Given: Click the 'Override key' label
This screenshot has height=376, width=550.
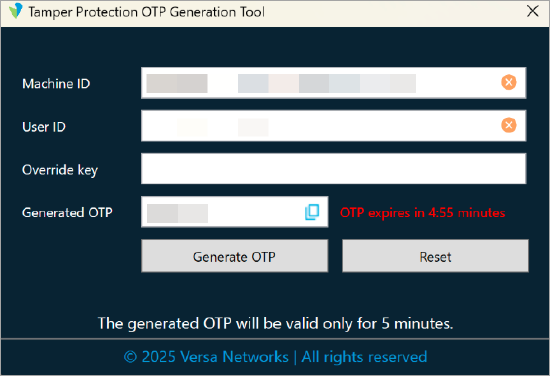Looking at the screenshot, I should (x=60, y=170).
